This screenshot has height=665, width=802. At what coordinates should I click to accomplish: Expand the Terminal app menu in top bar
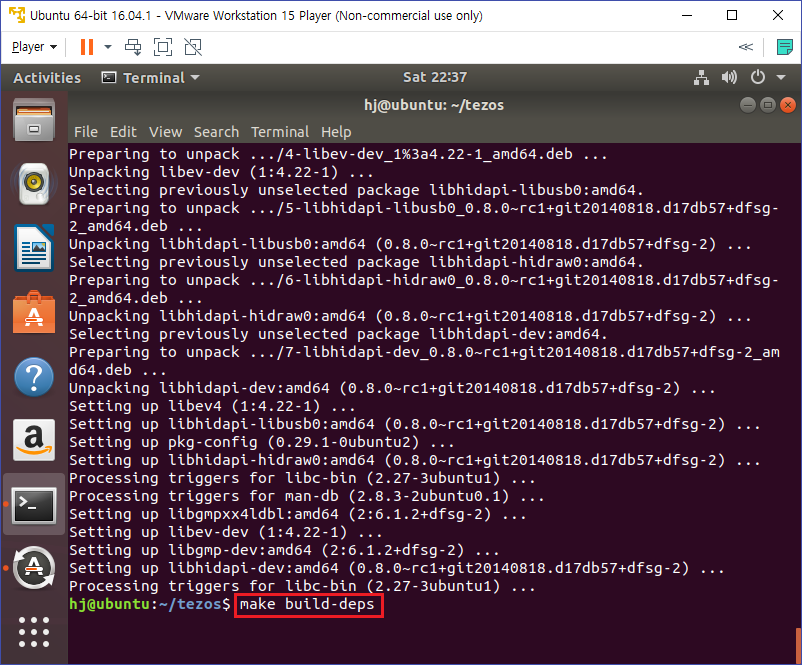coord(150,78)
